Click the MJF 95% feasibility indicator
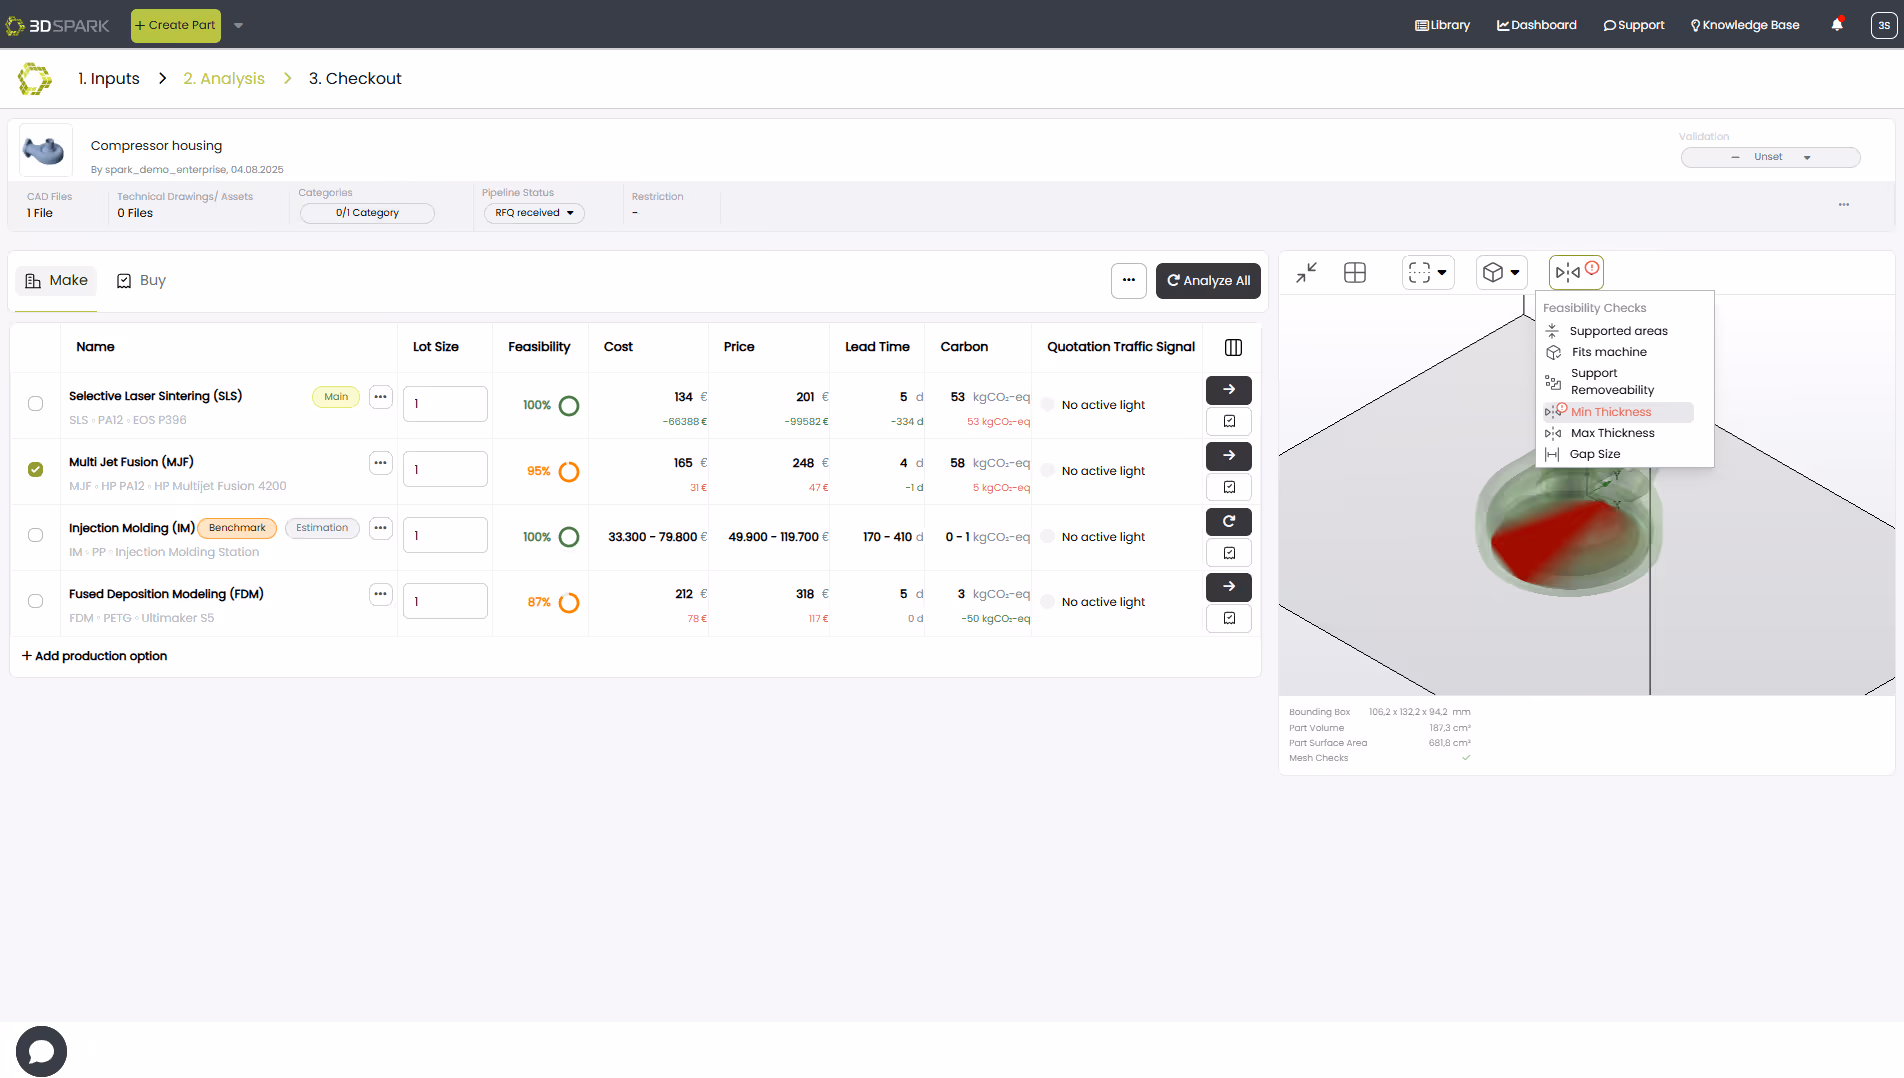1904x1078 pixels. point(553,472)
